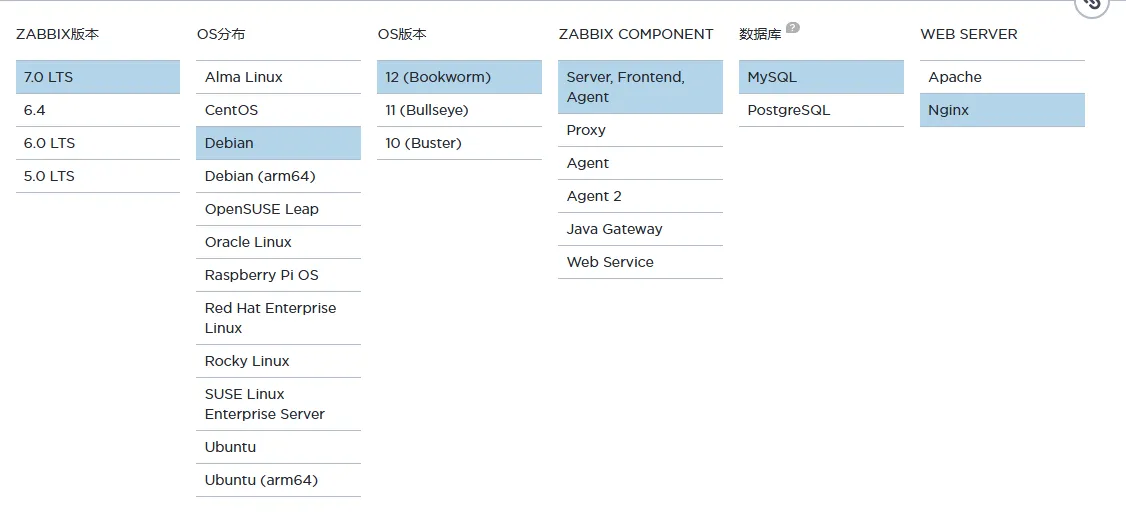Select OS version 11 (Bullseye)
1126x521 pixels.
[459, 110]
